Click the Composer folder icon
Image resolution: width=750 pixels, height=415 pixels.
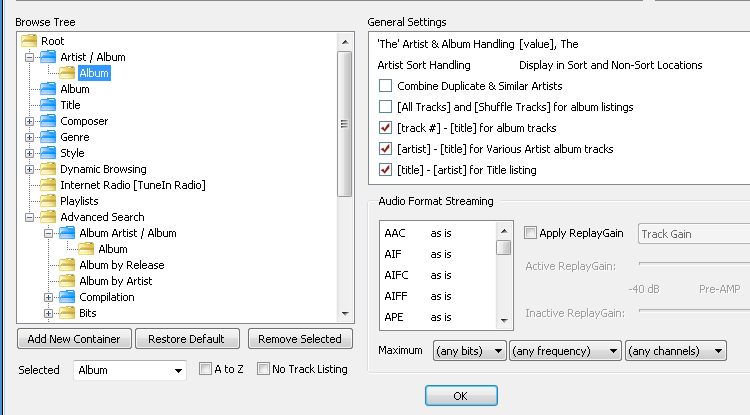[48, 121]
